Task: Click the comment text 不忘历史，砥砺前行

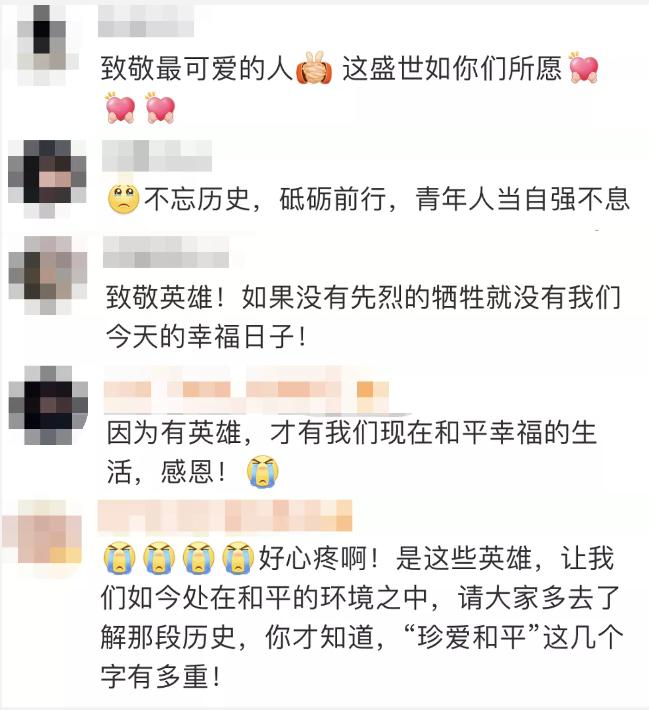Action: (x=265, y=199)
